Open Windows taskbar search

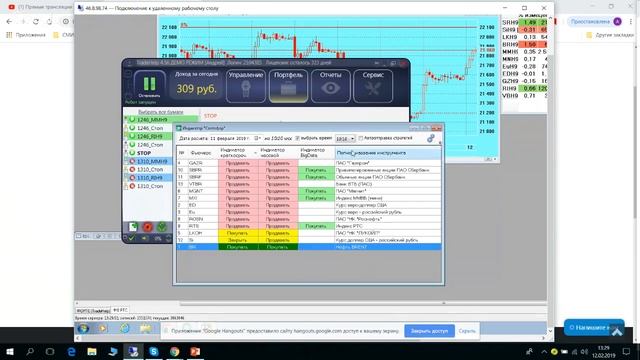pyautogui.click(x=30, y=351)
